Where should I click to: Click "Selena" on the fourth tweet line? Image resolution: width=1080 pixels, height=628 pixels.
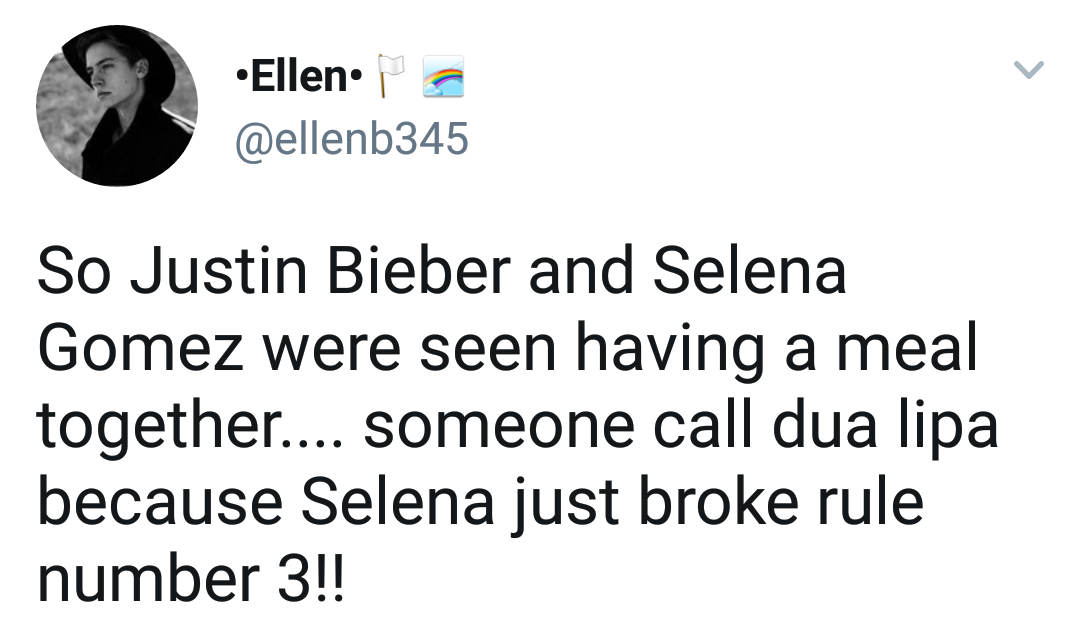397,503
